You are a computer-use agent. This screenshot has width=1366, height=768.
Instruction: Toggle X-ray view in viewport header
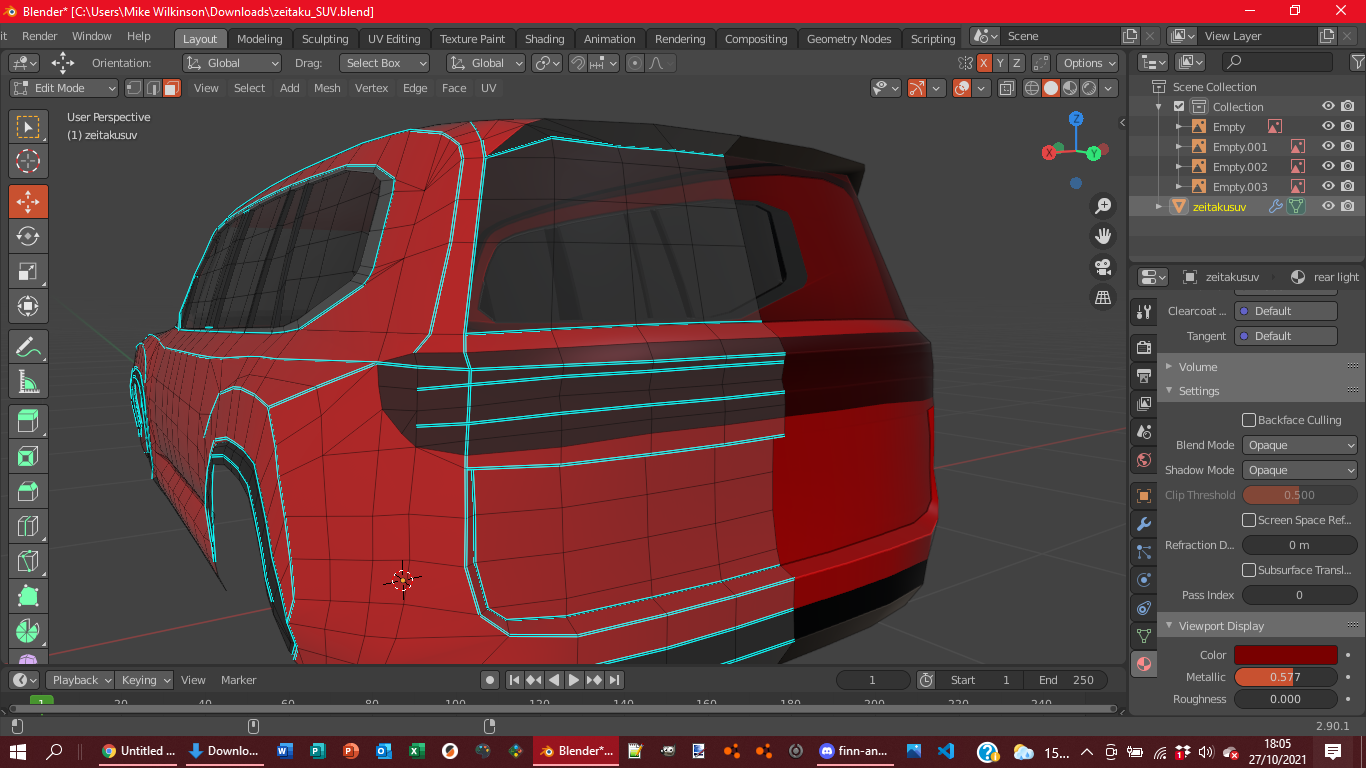[x=1007, y=88]
